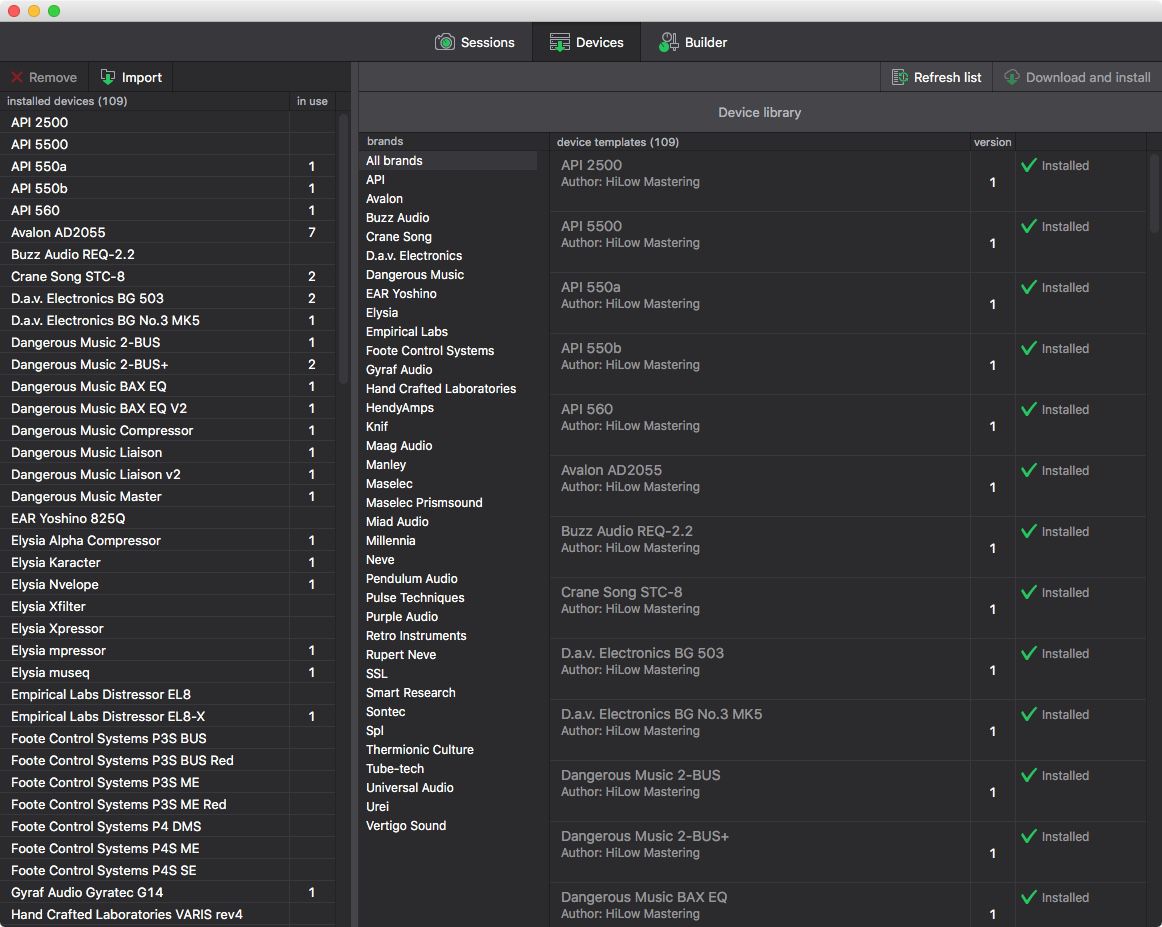Screen dimensions: 1162x927
Task: Filter by Universal Audio brand
Action: point(448,788)
